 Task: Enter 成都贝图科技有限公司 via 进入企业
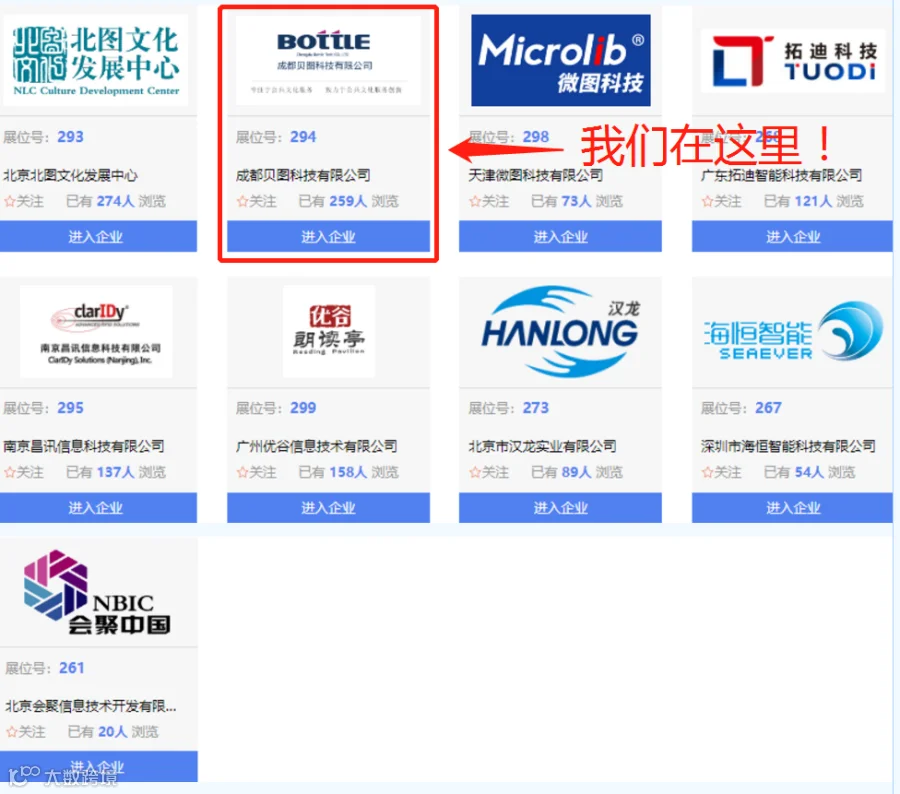pos(328,237)
